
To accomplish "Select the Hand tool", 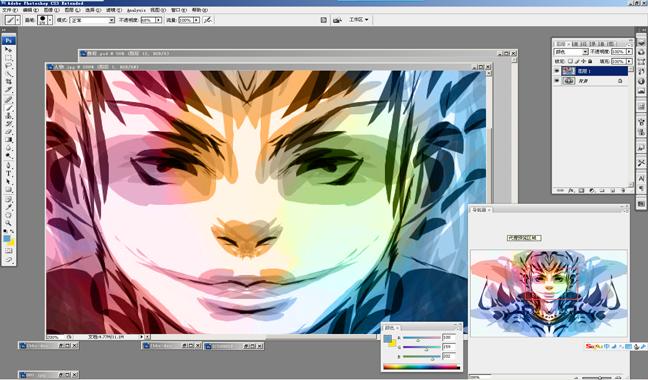I will pos(8,215).
